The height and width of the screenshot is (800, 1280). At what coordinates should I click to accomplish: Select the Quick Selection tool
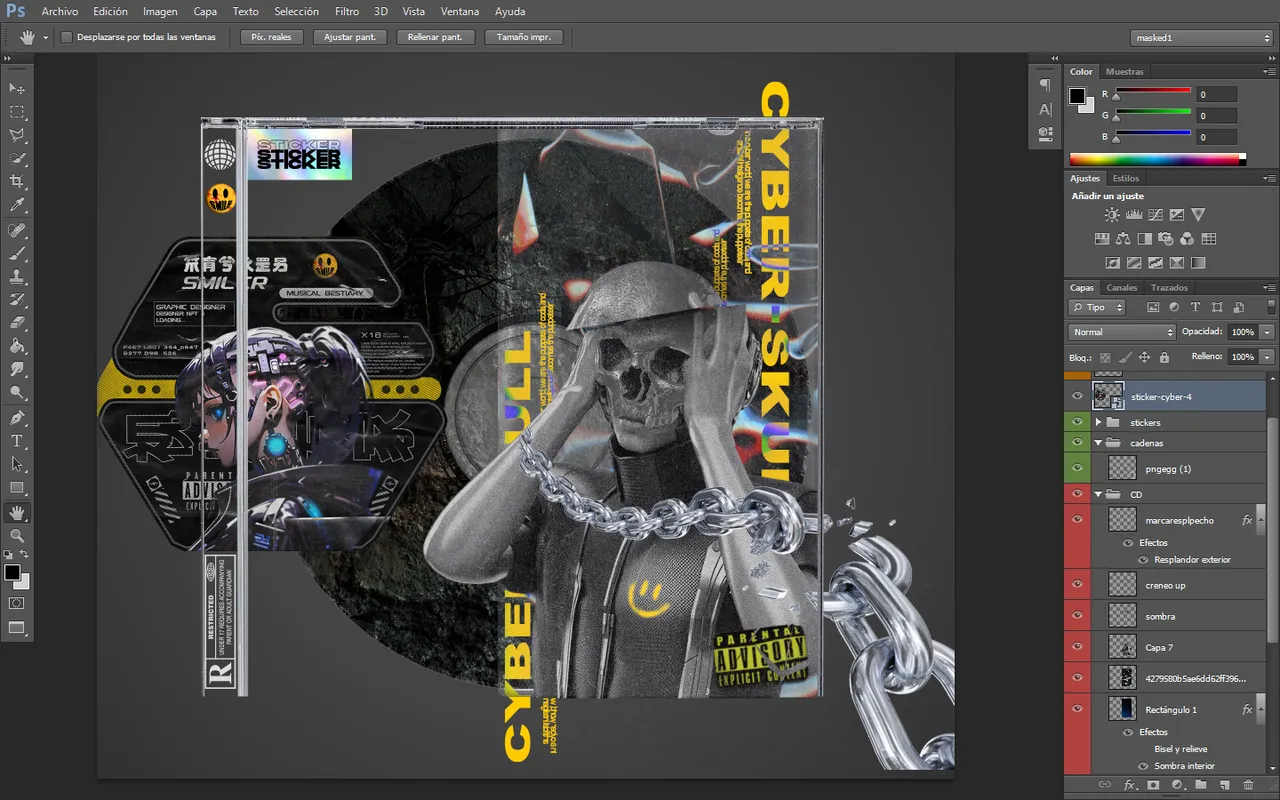click(x=17, y=158)
